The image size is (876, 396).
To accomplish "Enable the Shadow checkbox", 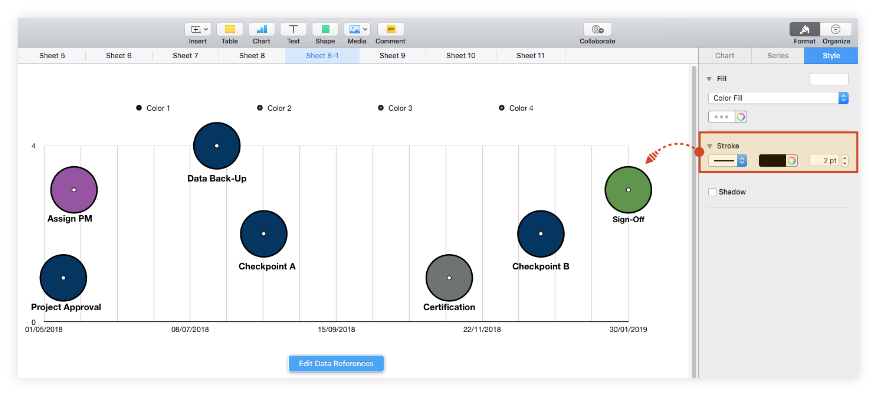I will click(712, 192).
